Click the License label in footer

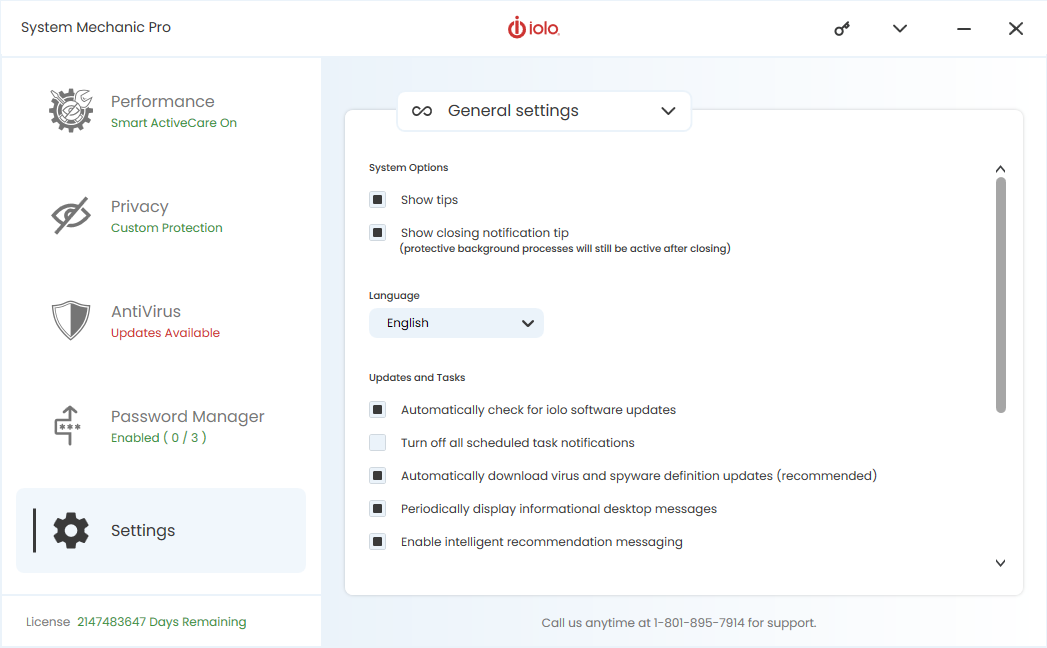click(x=48, y=622)
